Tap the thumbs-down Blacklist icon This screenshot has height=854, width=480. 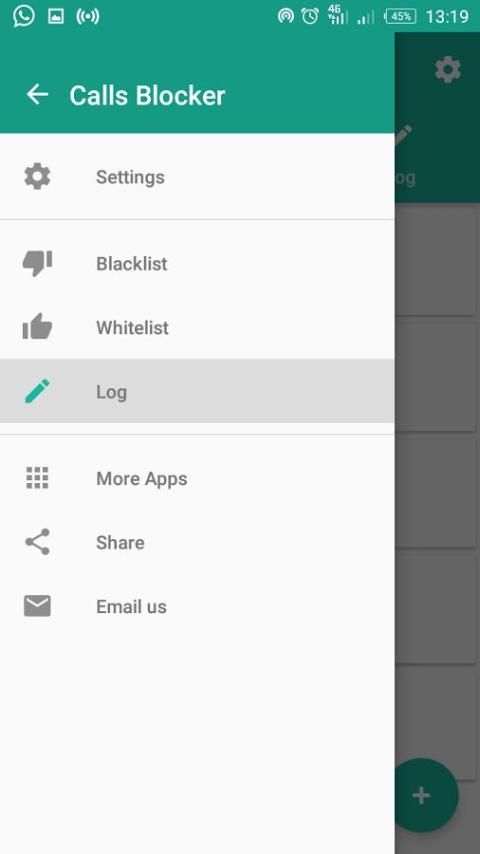37,264
